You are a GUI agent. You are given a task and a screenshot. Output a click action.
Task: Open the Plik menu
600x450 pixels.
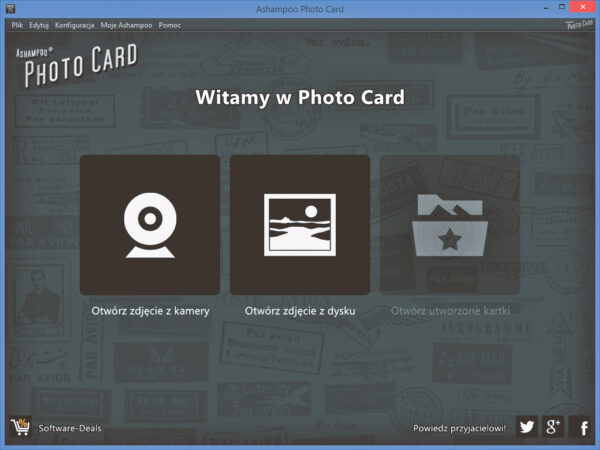tap(17, 23)
